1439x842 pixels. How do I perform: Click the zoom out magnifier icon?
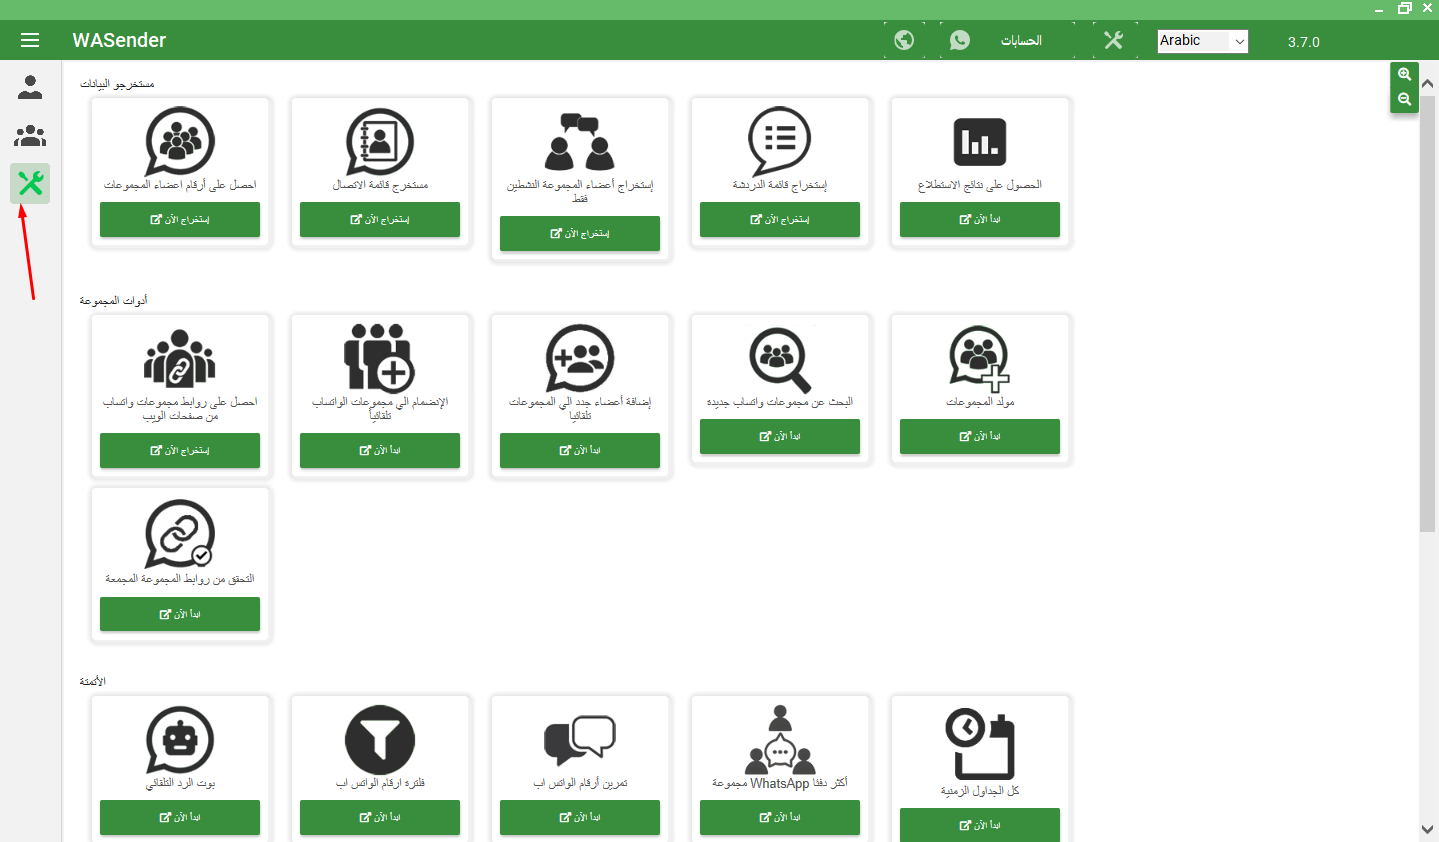tap(1404, 99)
